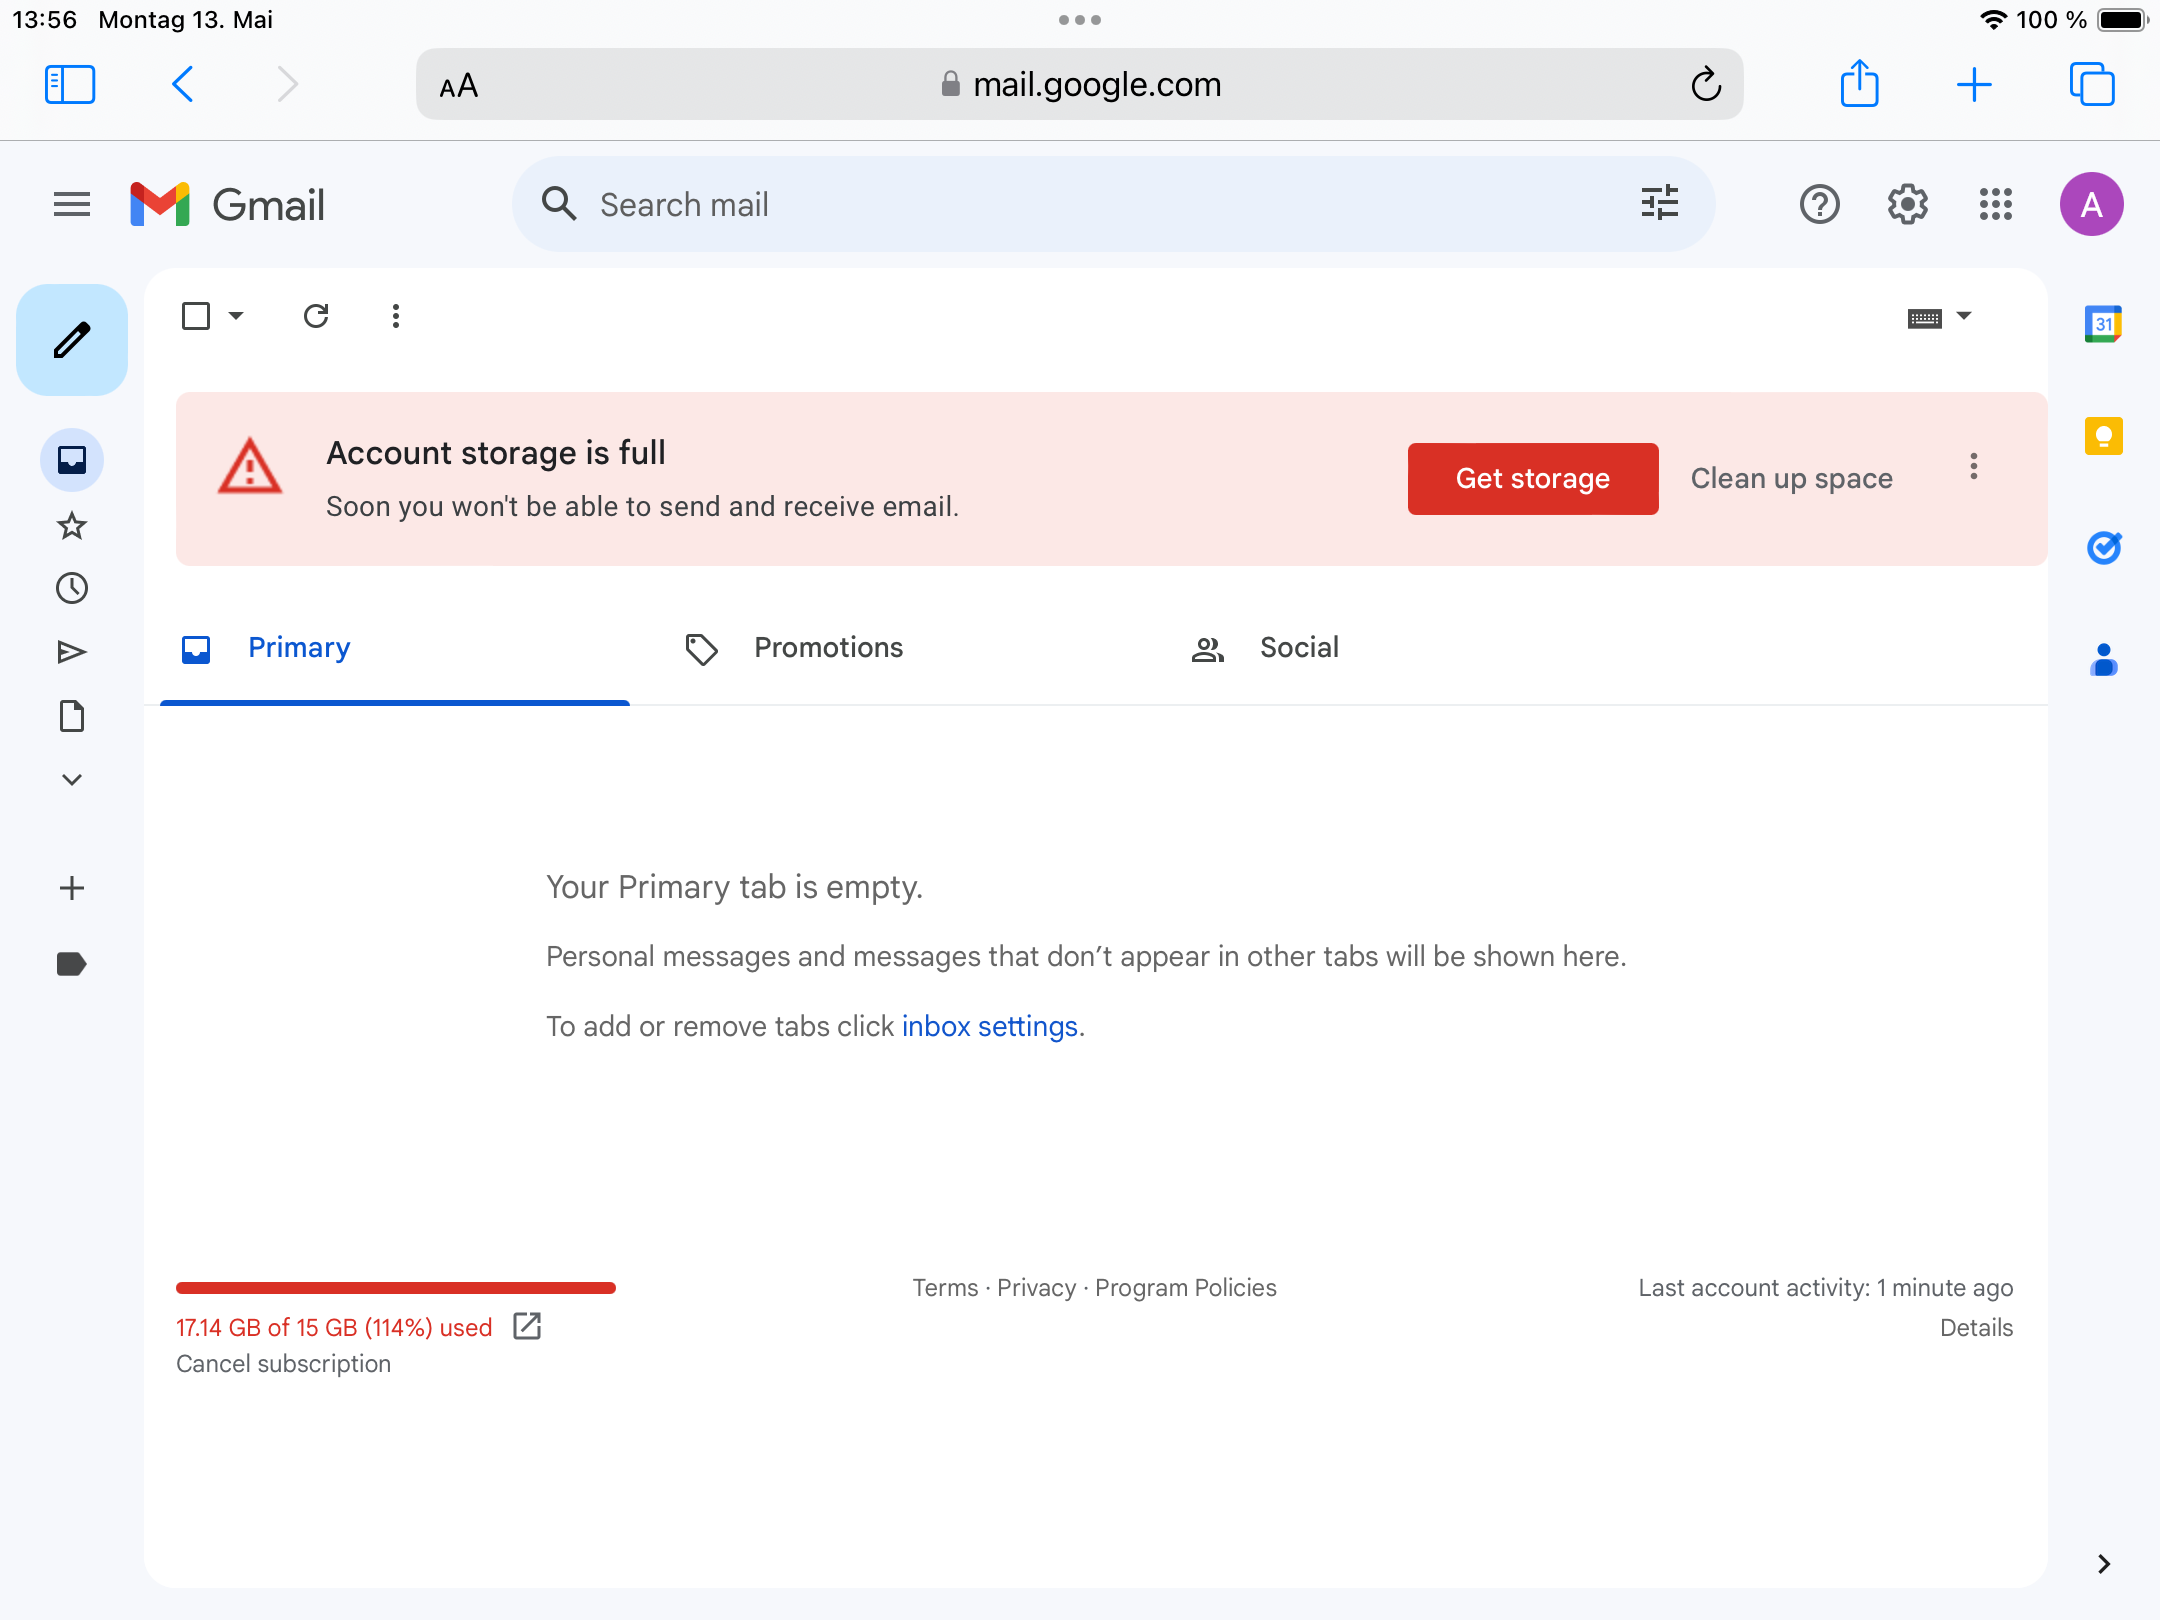Click the Compose pencil button
Screen dimensions: 2160x1620
coord(72,340)
